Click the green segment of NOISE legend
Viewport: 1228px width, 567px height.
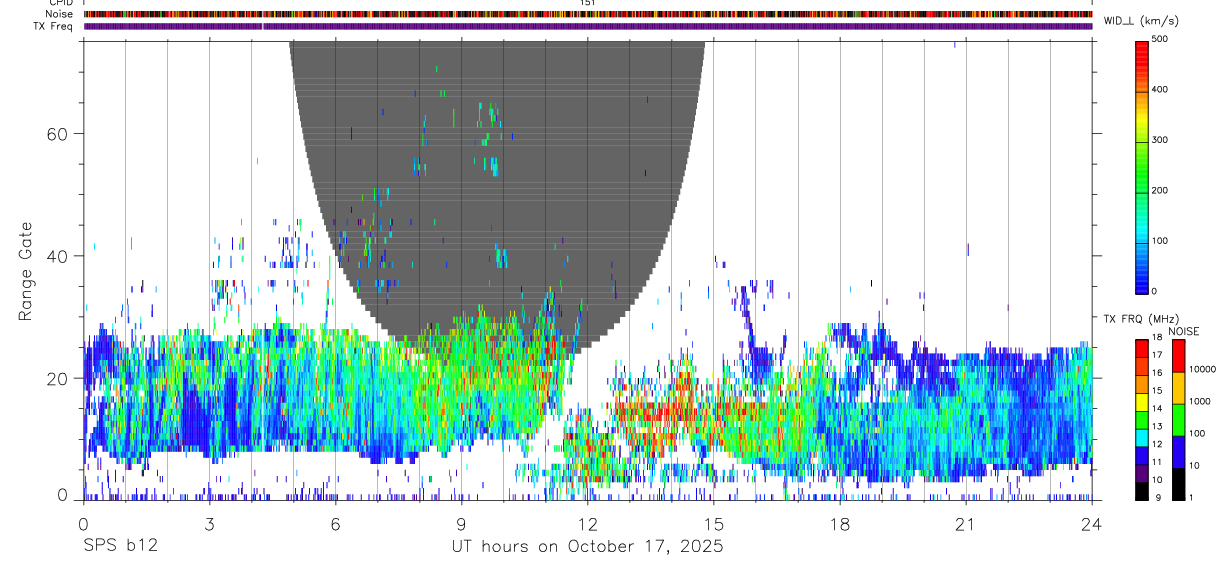pyautogui.click(x=1178, y=420)
